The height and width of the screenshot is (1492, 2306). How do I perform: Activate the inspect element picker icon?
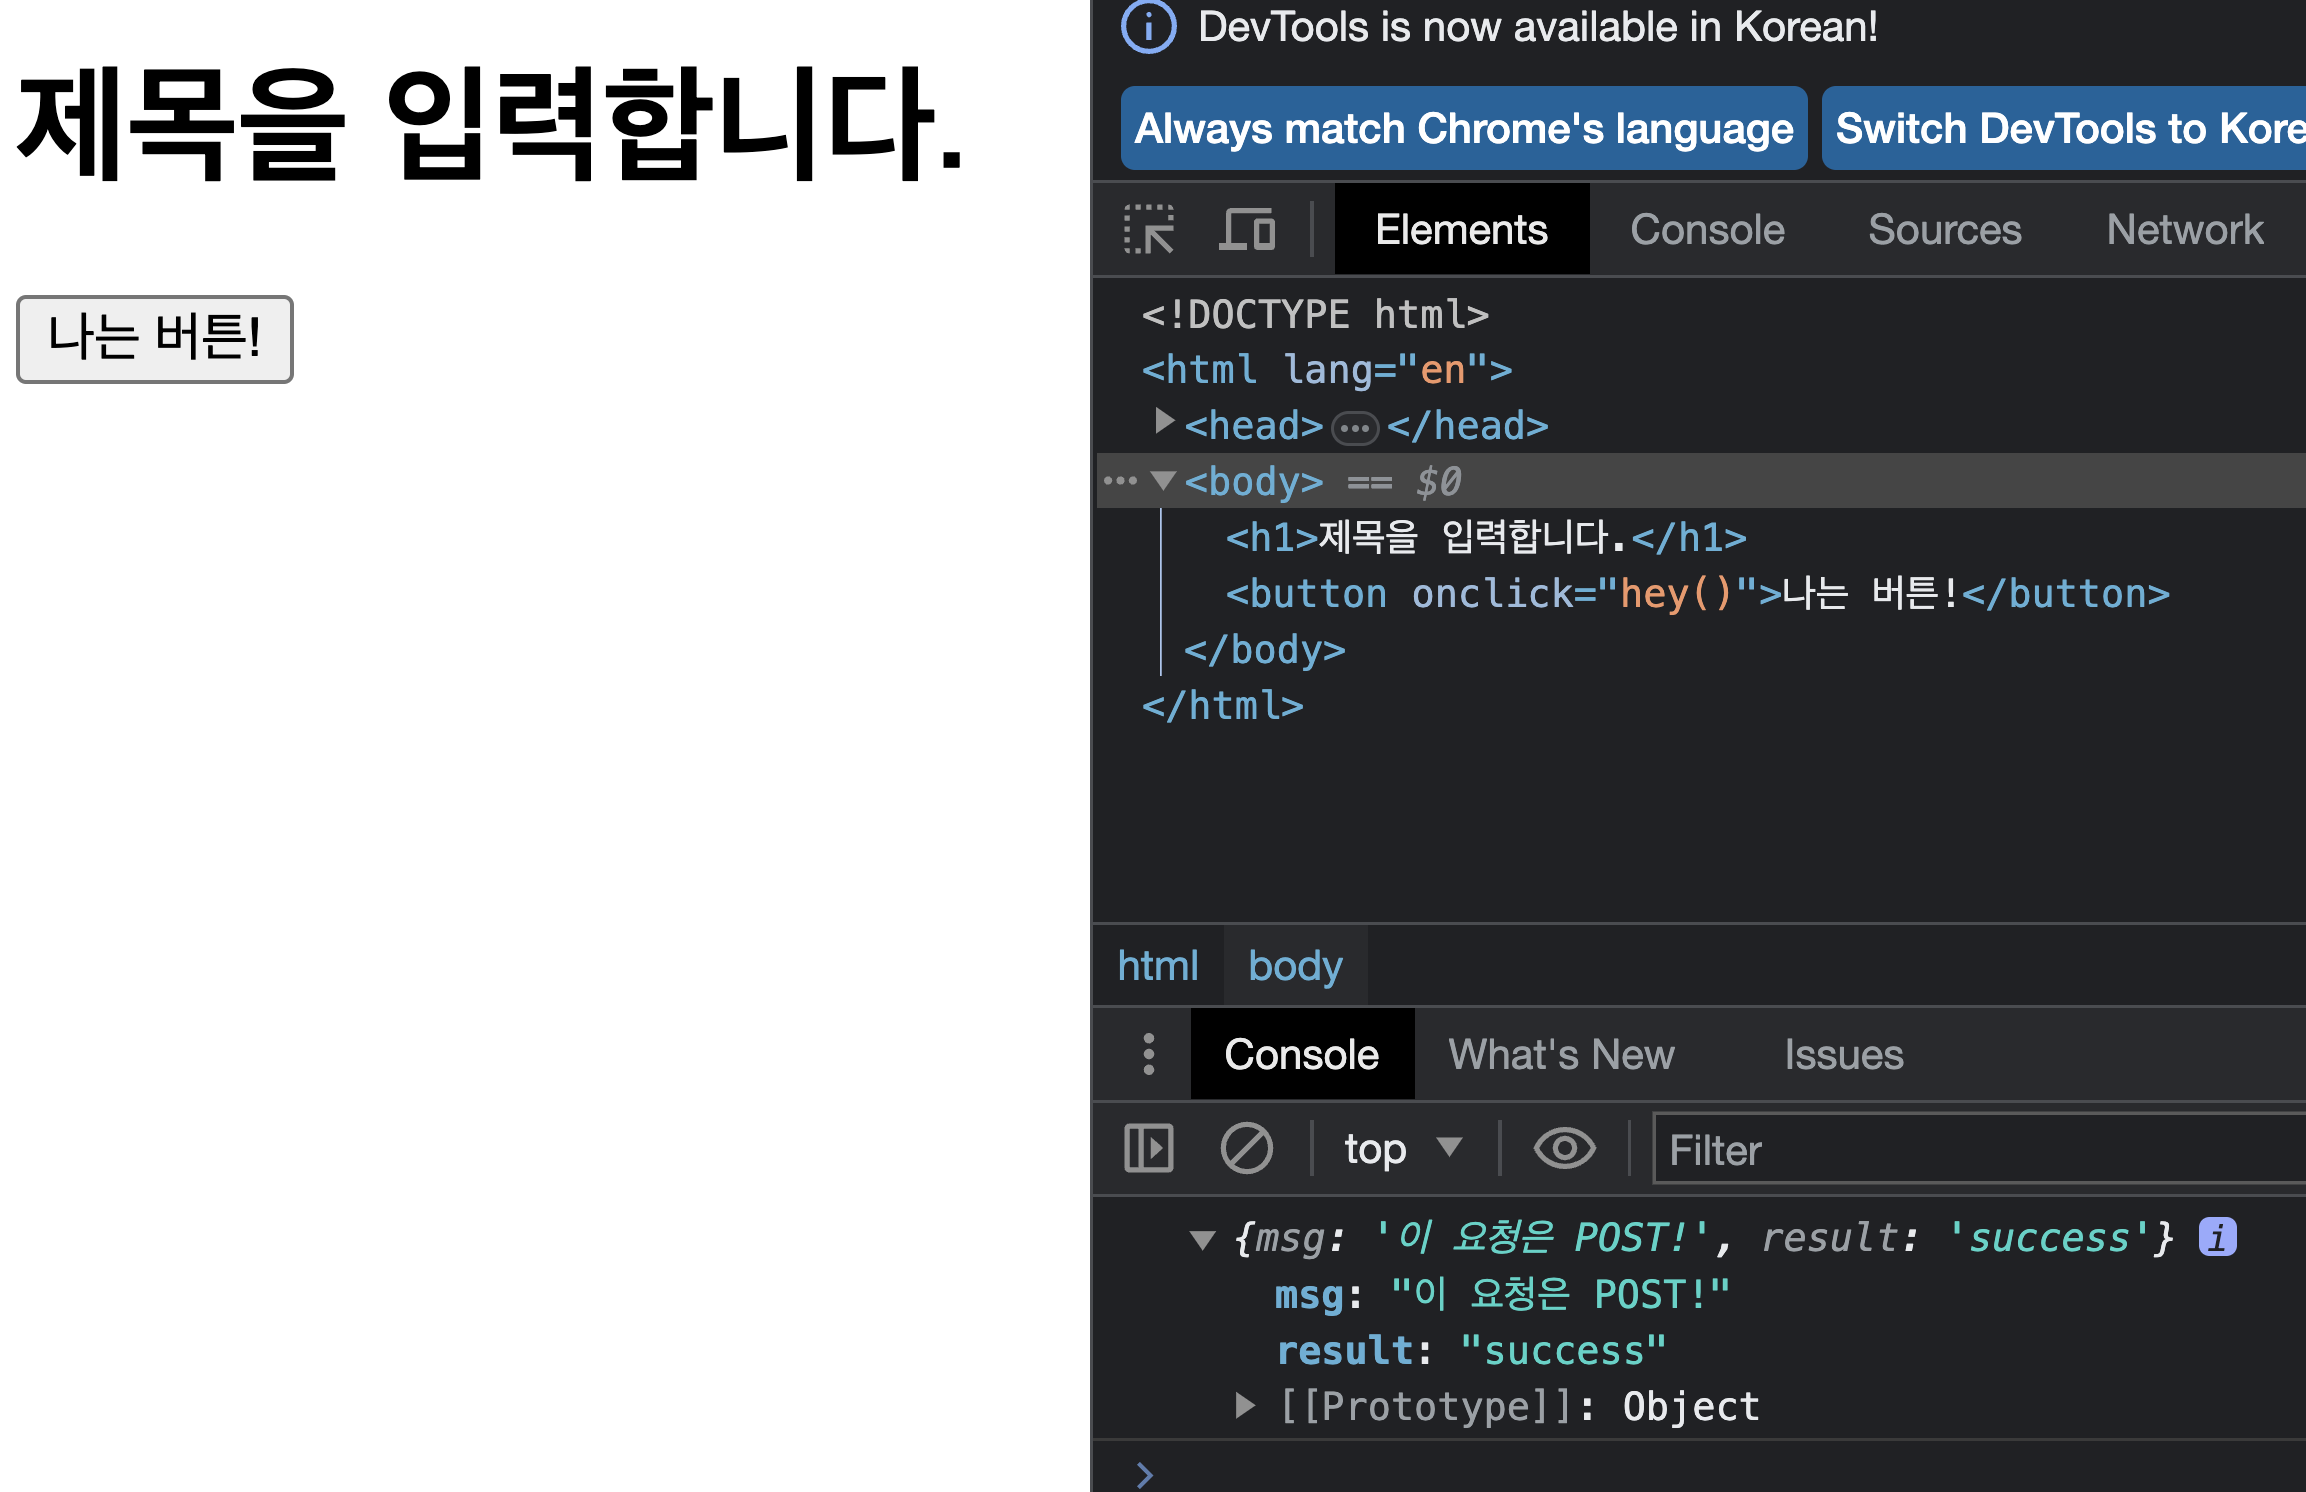[x=1149, y=230]
